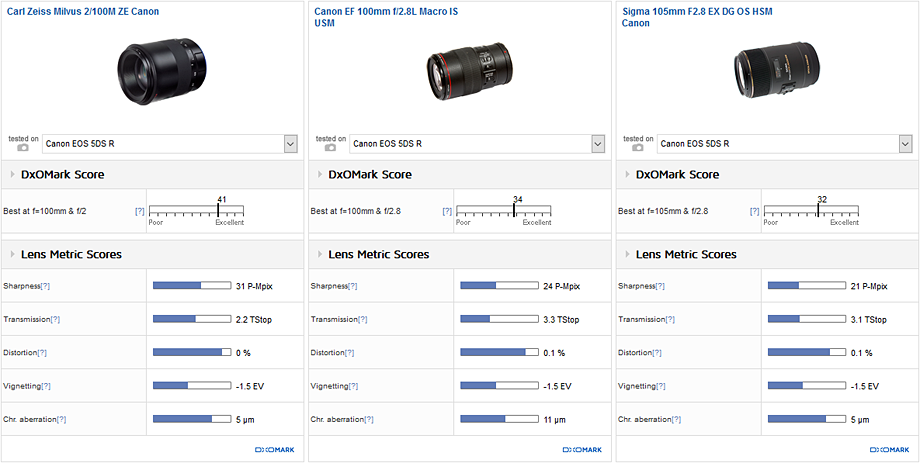This screenshot has width=920, height=463.
Task: Click the Canon EF 100mm lens photo
Action: click(468, 71)
